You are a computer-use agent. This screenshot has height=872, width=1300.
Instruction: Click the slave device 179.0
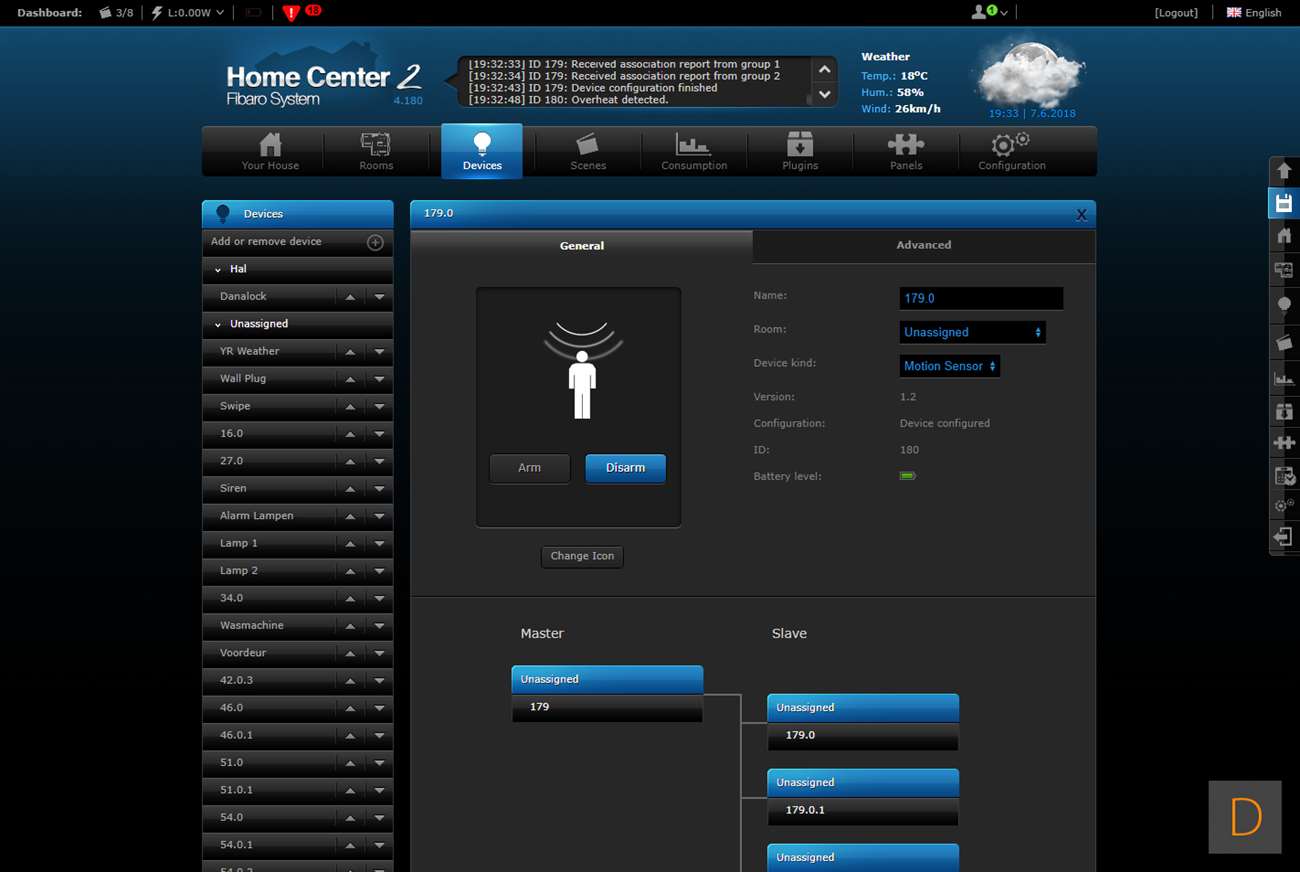(863, 735)
